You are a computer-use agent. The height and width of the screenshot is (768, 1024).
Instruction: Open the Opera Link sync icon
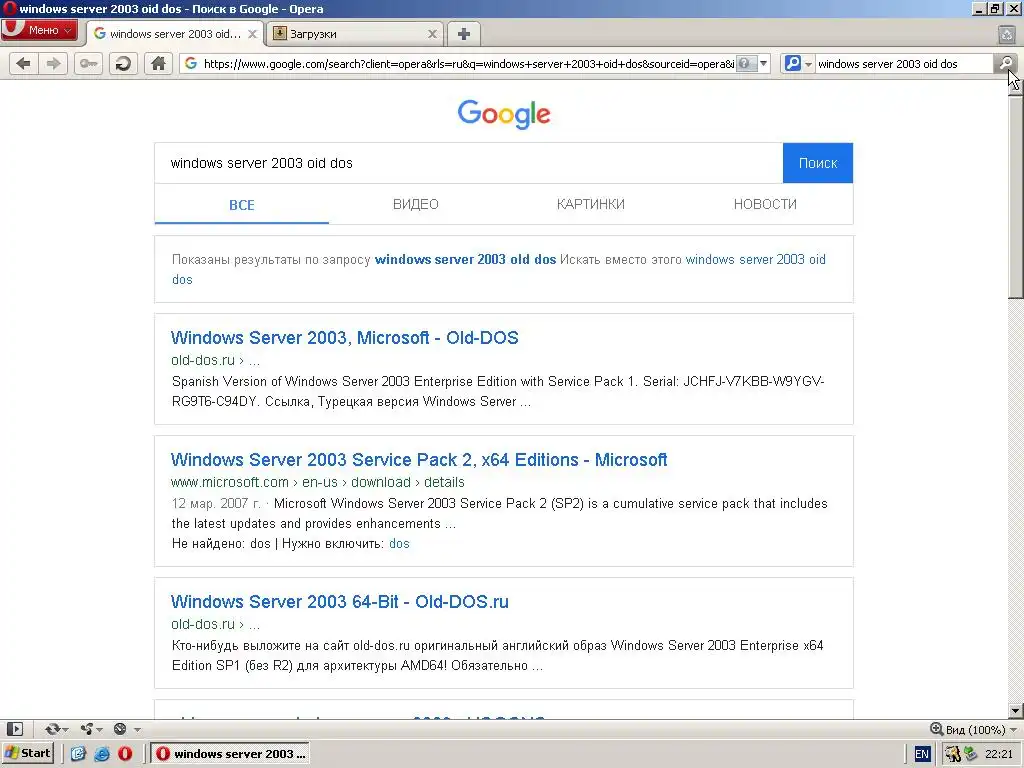pyautogui.click(x=52, y=729)
